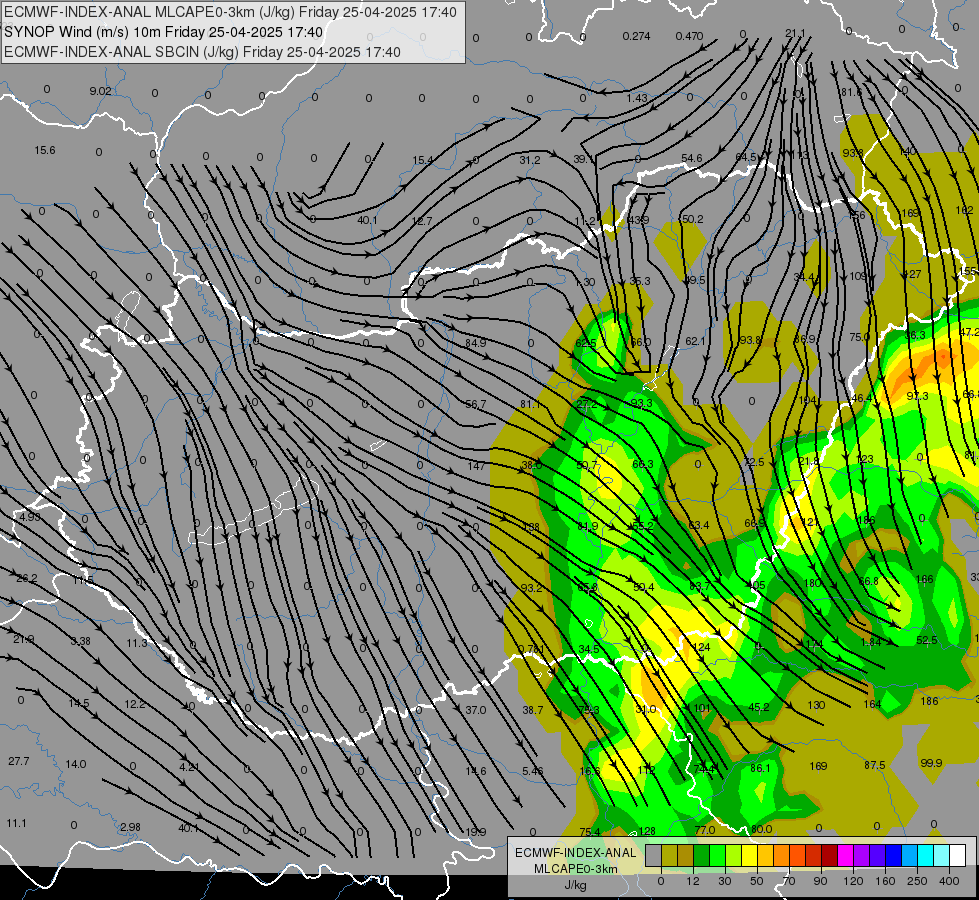Pick the magenta swatch in the legend
This screenshot has height=900, width=979.
[x=846, y=855]
